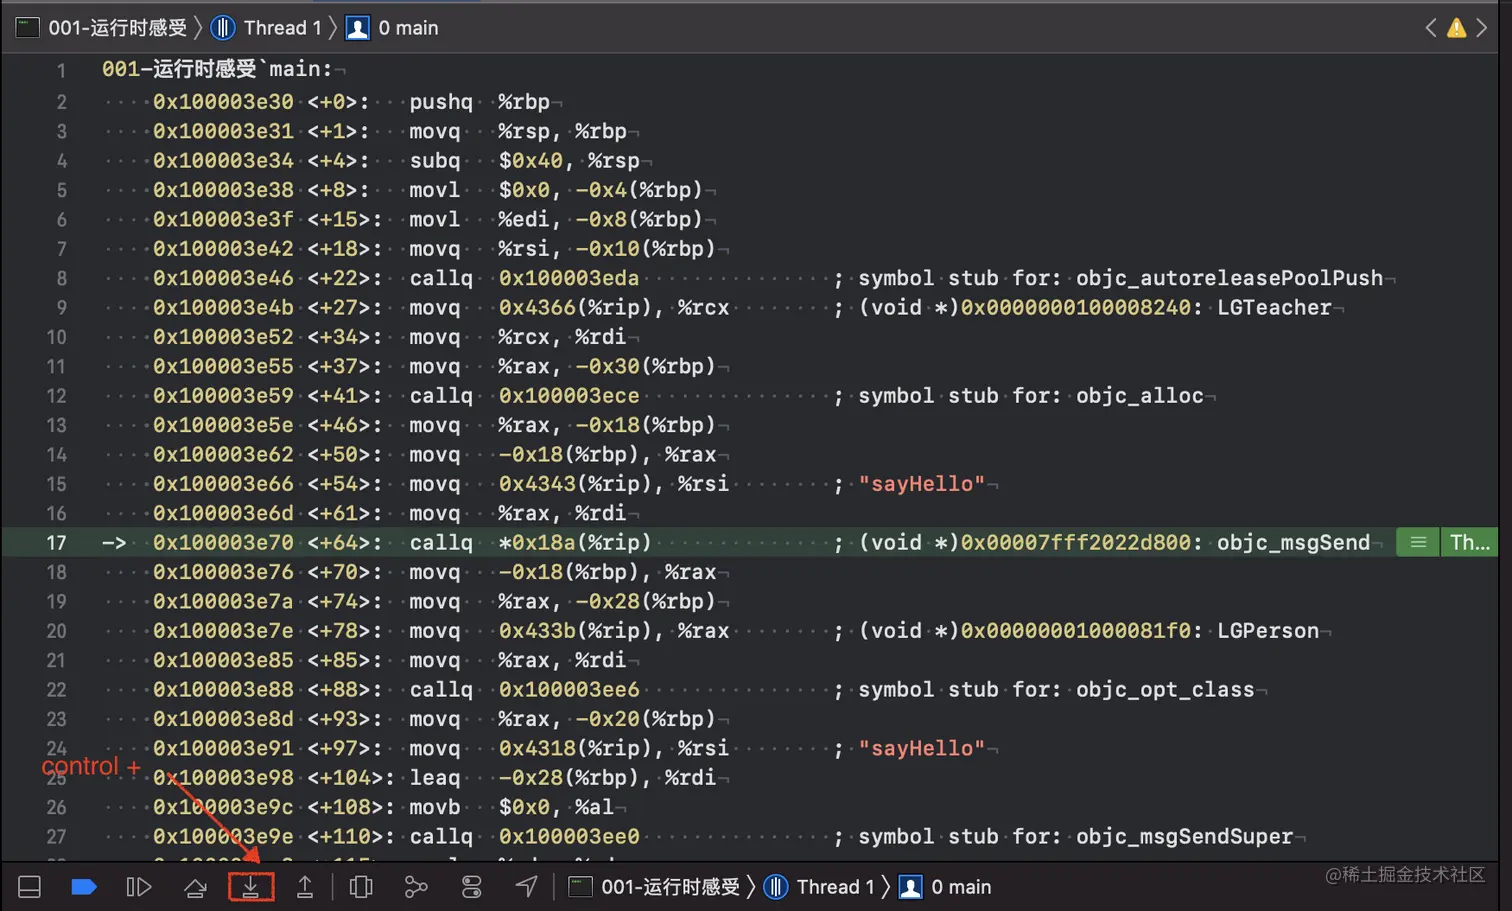The image size is (1512, 911).
Task: Go forward using the top-right right chevron
Action: pyautogui.click(x=1482, y=28)
